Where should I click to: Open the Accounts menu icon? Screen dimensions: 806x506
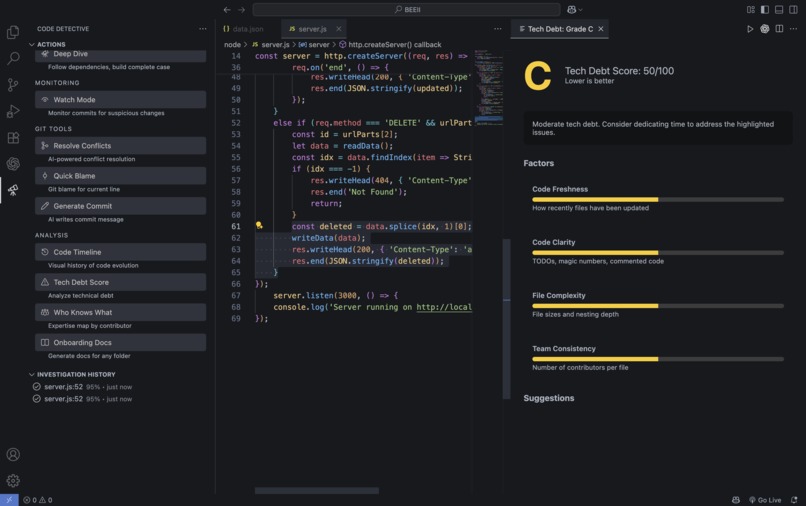coord(13,455)
